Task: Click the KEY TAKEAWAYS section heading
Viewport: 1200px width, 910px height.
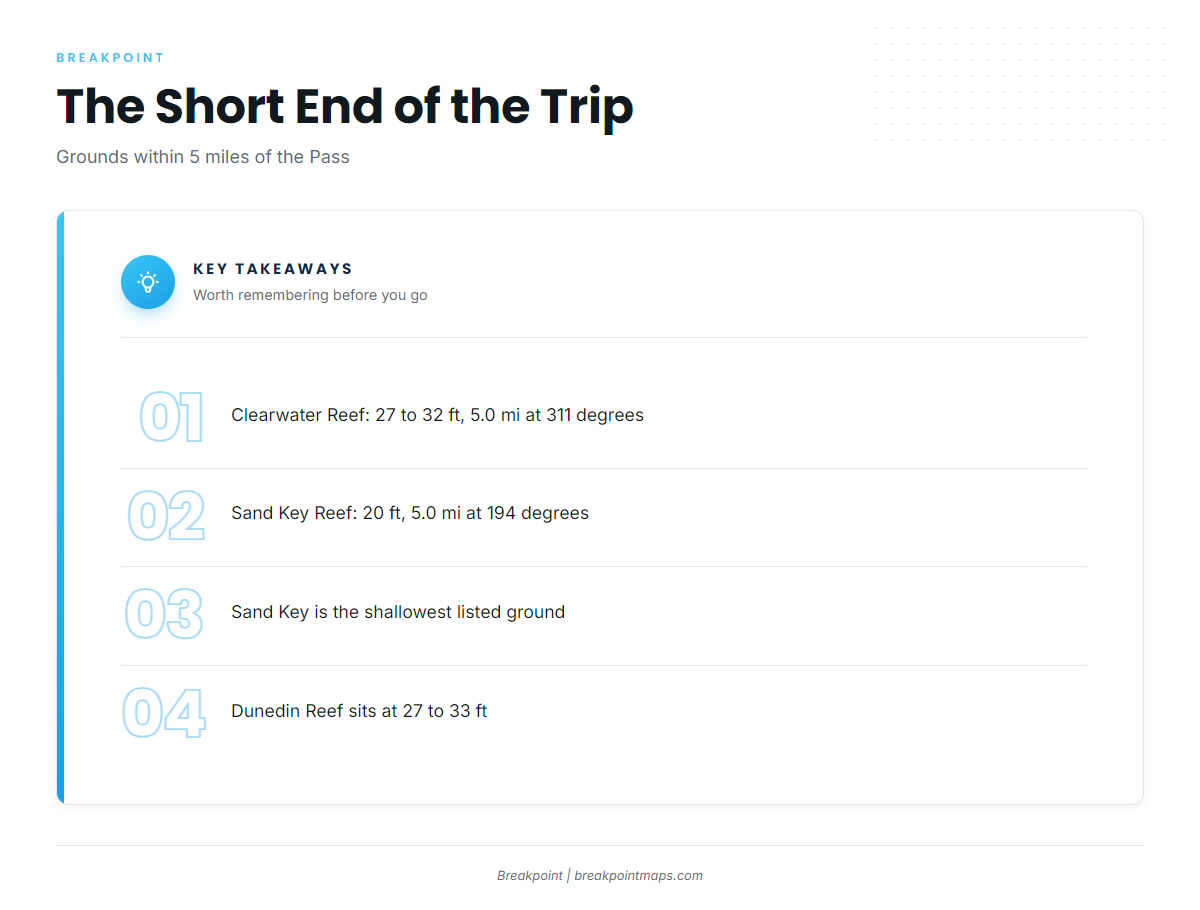Action: [273, 269]
